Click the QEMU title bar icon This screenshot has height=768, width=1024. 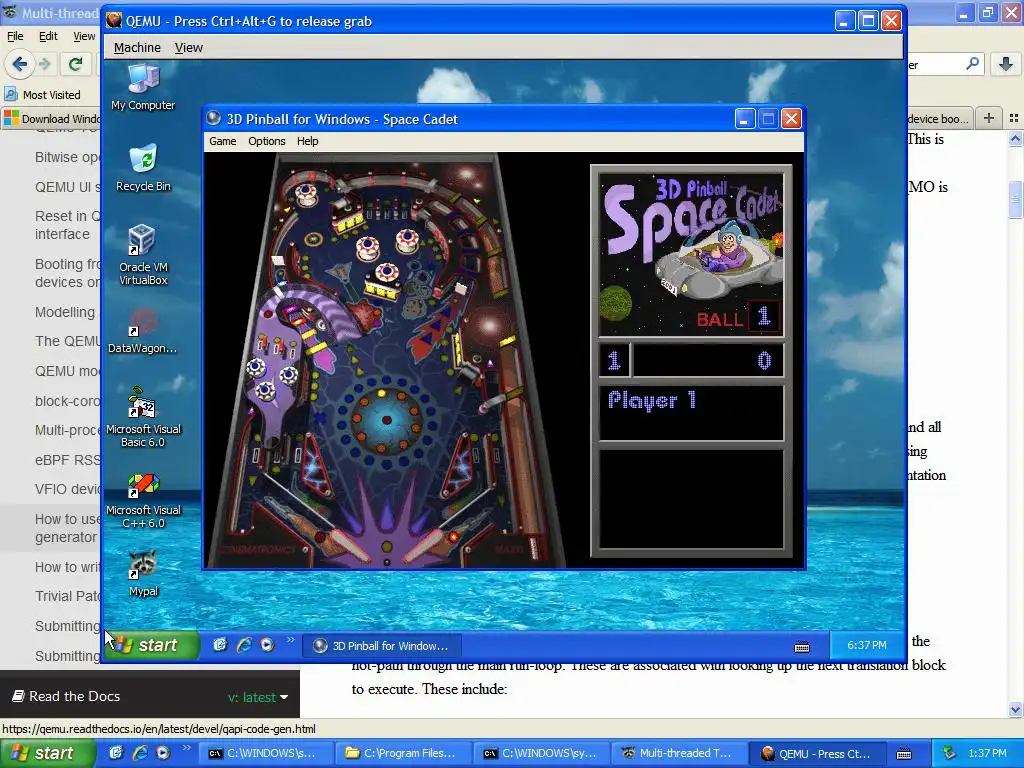(114, 21)
